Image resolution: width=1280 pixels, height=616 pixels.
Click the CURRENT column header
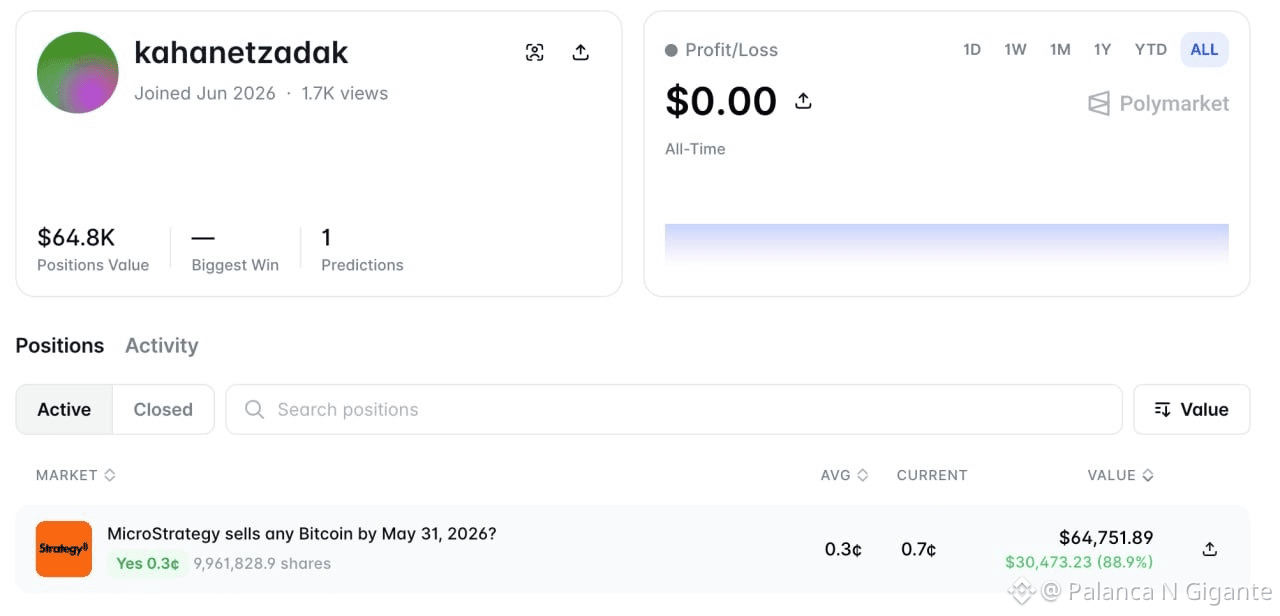pyautogui.click(x=932, y=475)
